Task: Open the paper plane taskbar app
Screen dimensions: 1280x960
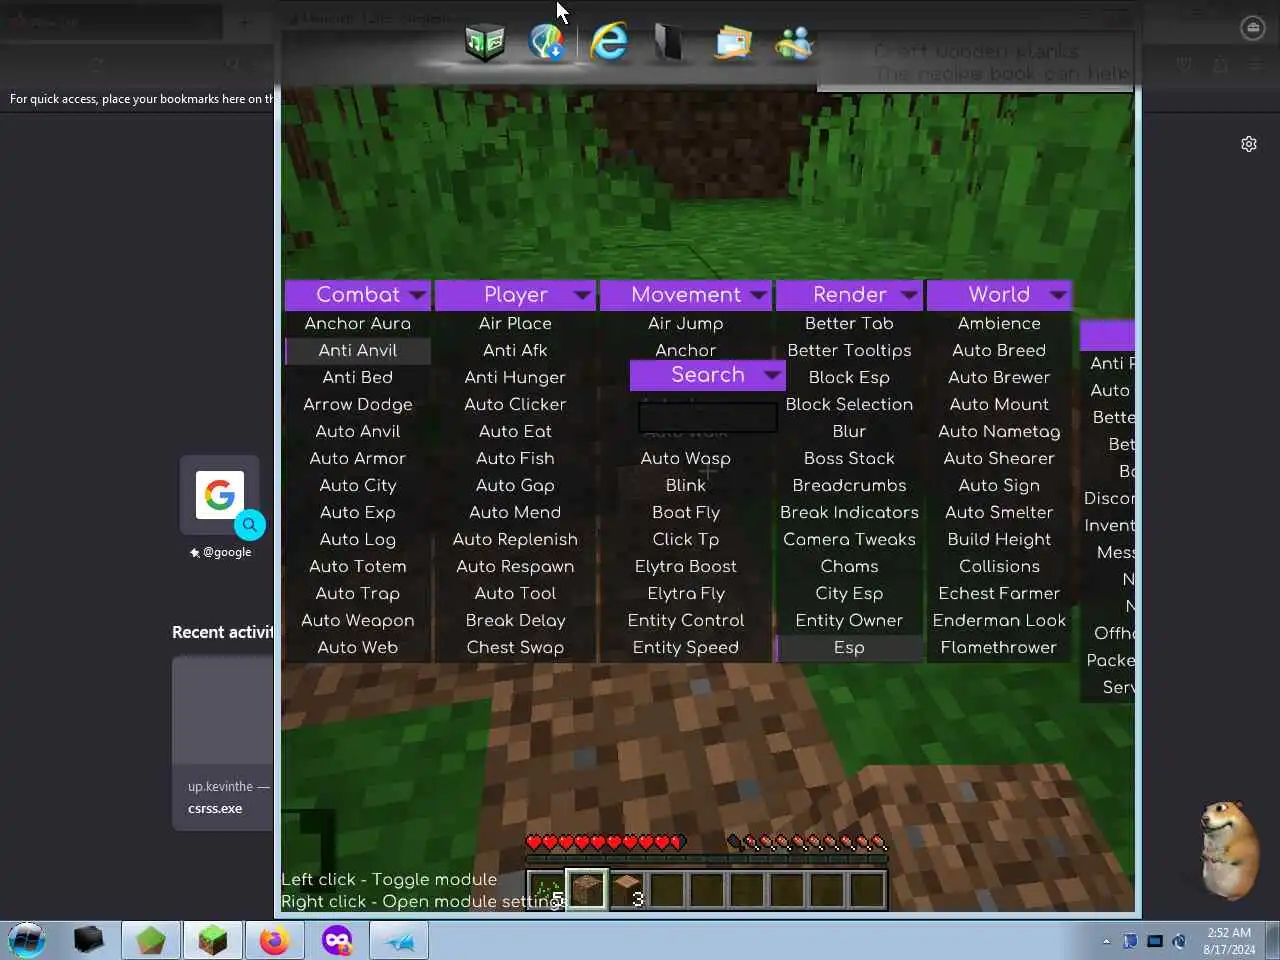Action: [399, 940]
